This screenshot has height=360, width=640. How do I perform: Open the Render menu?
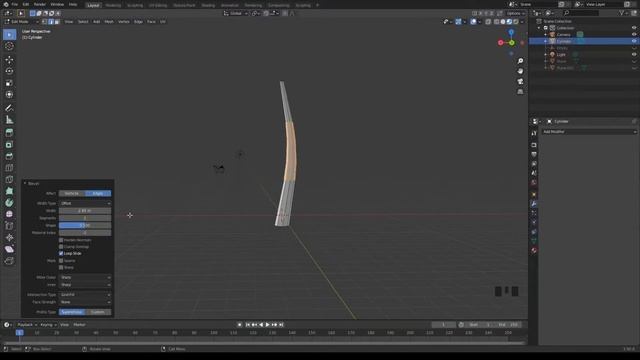40,4
